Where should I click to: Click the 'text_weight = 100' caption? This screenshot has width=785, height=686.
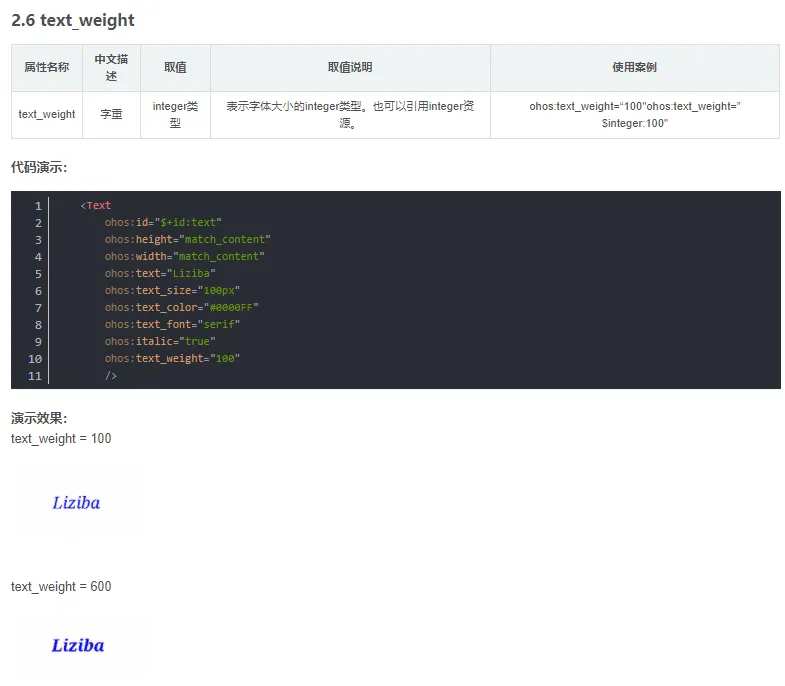point(61,439)
